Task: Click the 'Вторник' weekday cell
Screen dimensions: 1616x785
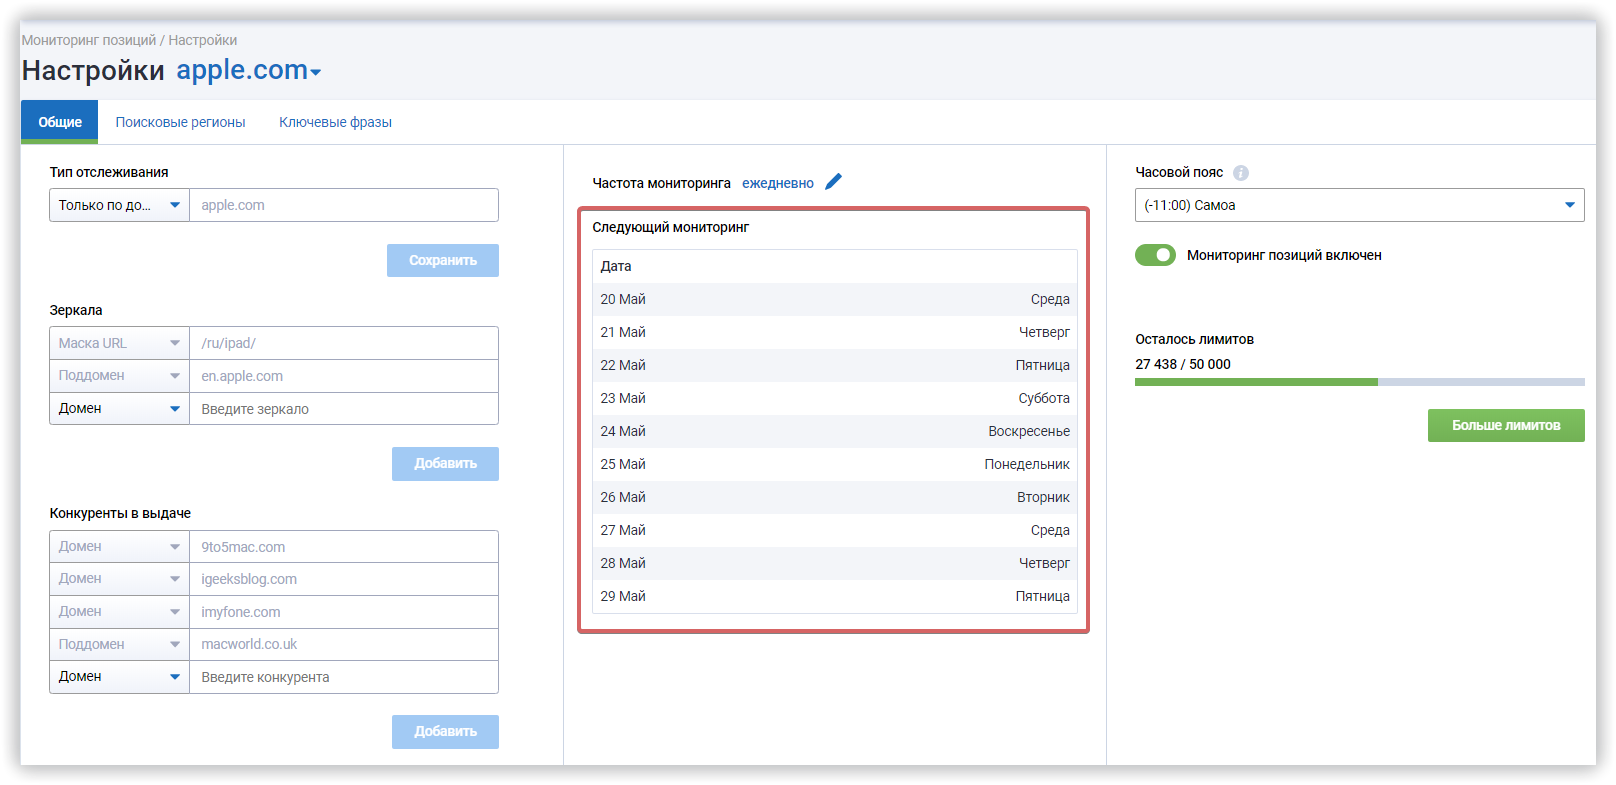Action: coord(1043,497)
